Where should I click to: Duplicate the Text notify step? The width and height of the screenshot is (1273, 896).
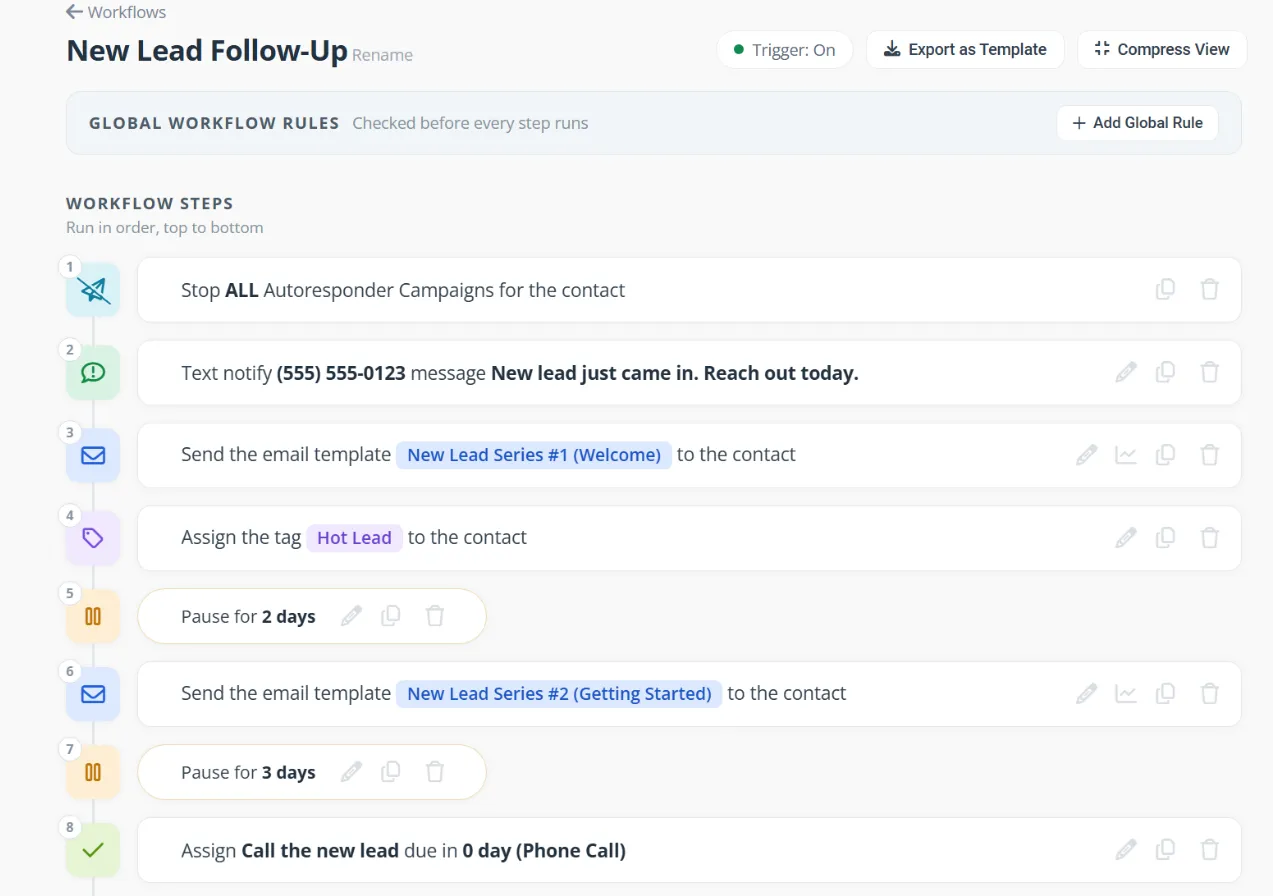[1165, 372]
